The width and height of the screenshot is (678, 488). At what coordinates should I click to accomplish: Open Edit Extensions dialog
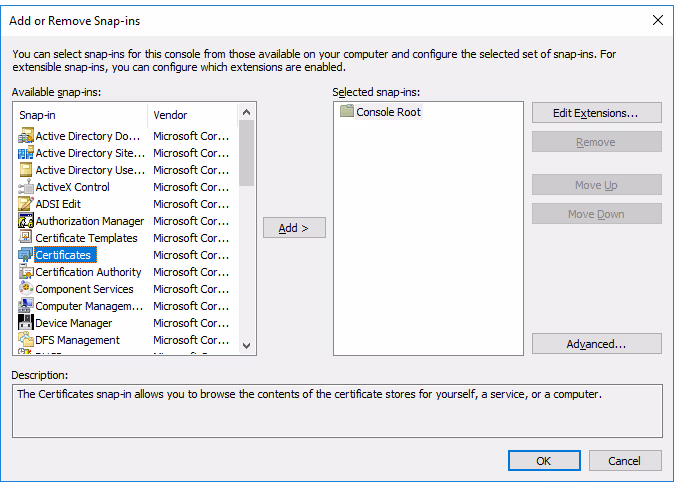pyautogui.click(x=596, y=113)
